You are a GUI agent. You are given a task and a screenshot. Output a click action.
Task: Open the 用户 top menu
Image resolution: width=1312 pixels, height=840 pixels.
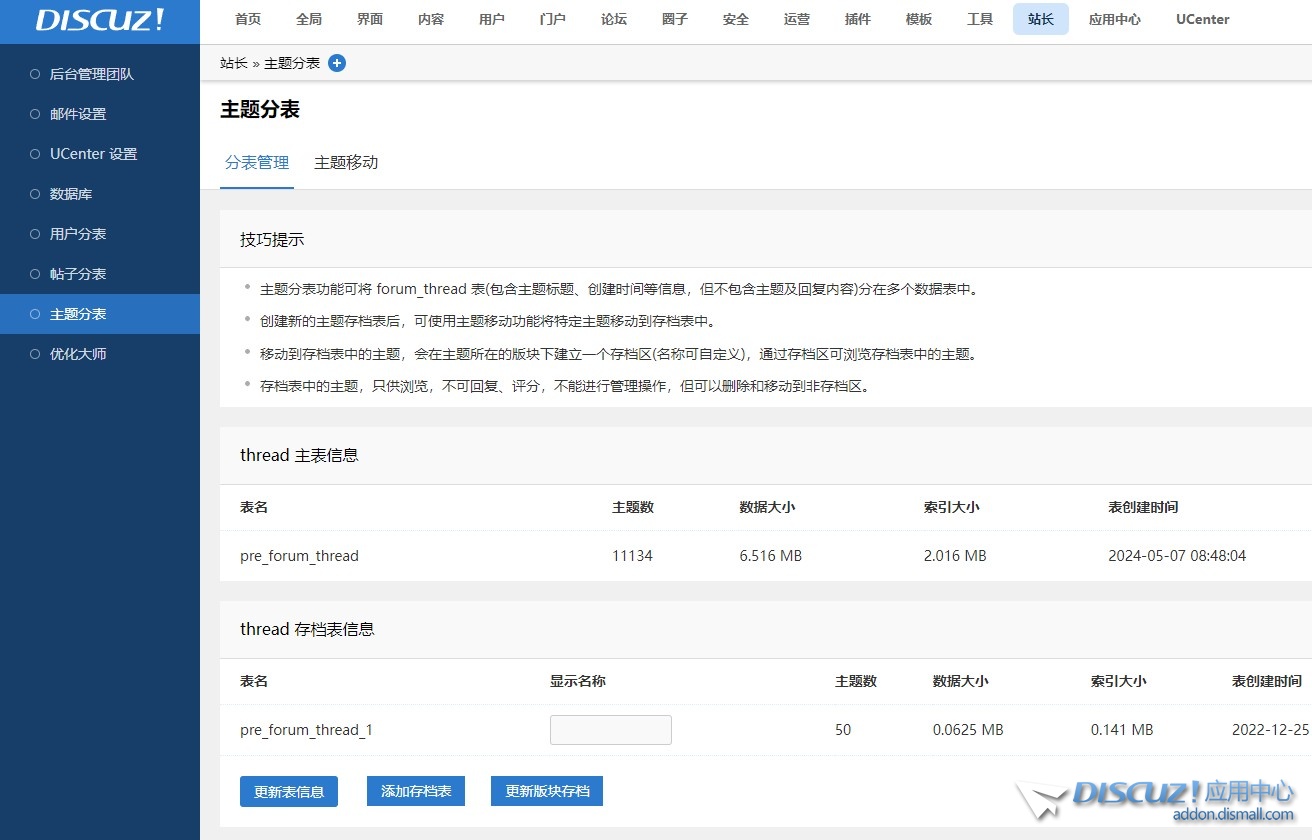click(x=492, y=19)
